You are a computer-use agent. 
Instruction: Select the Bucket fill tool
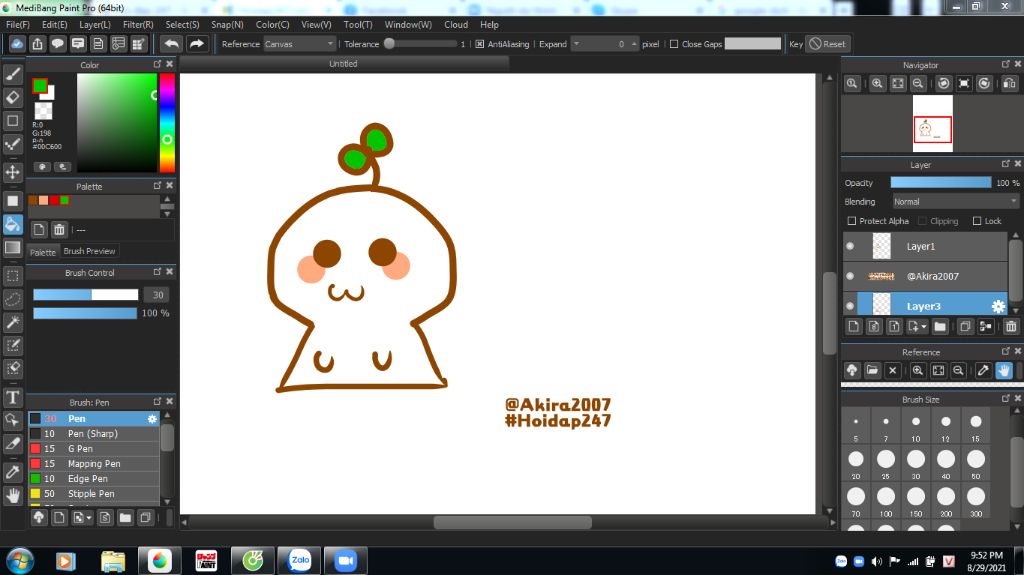pyautogui.click(x=12, y=224)
